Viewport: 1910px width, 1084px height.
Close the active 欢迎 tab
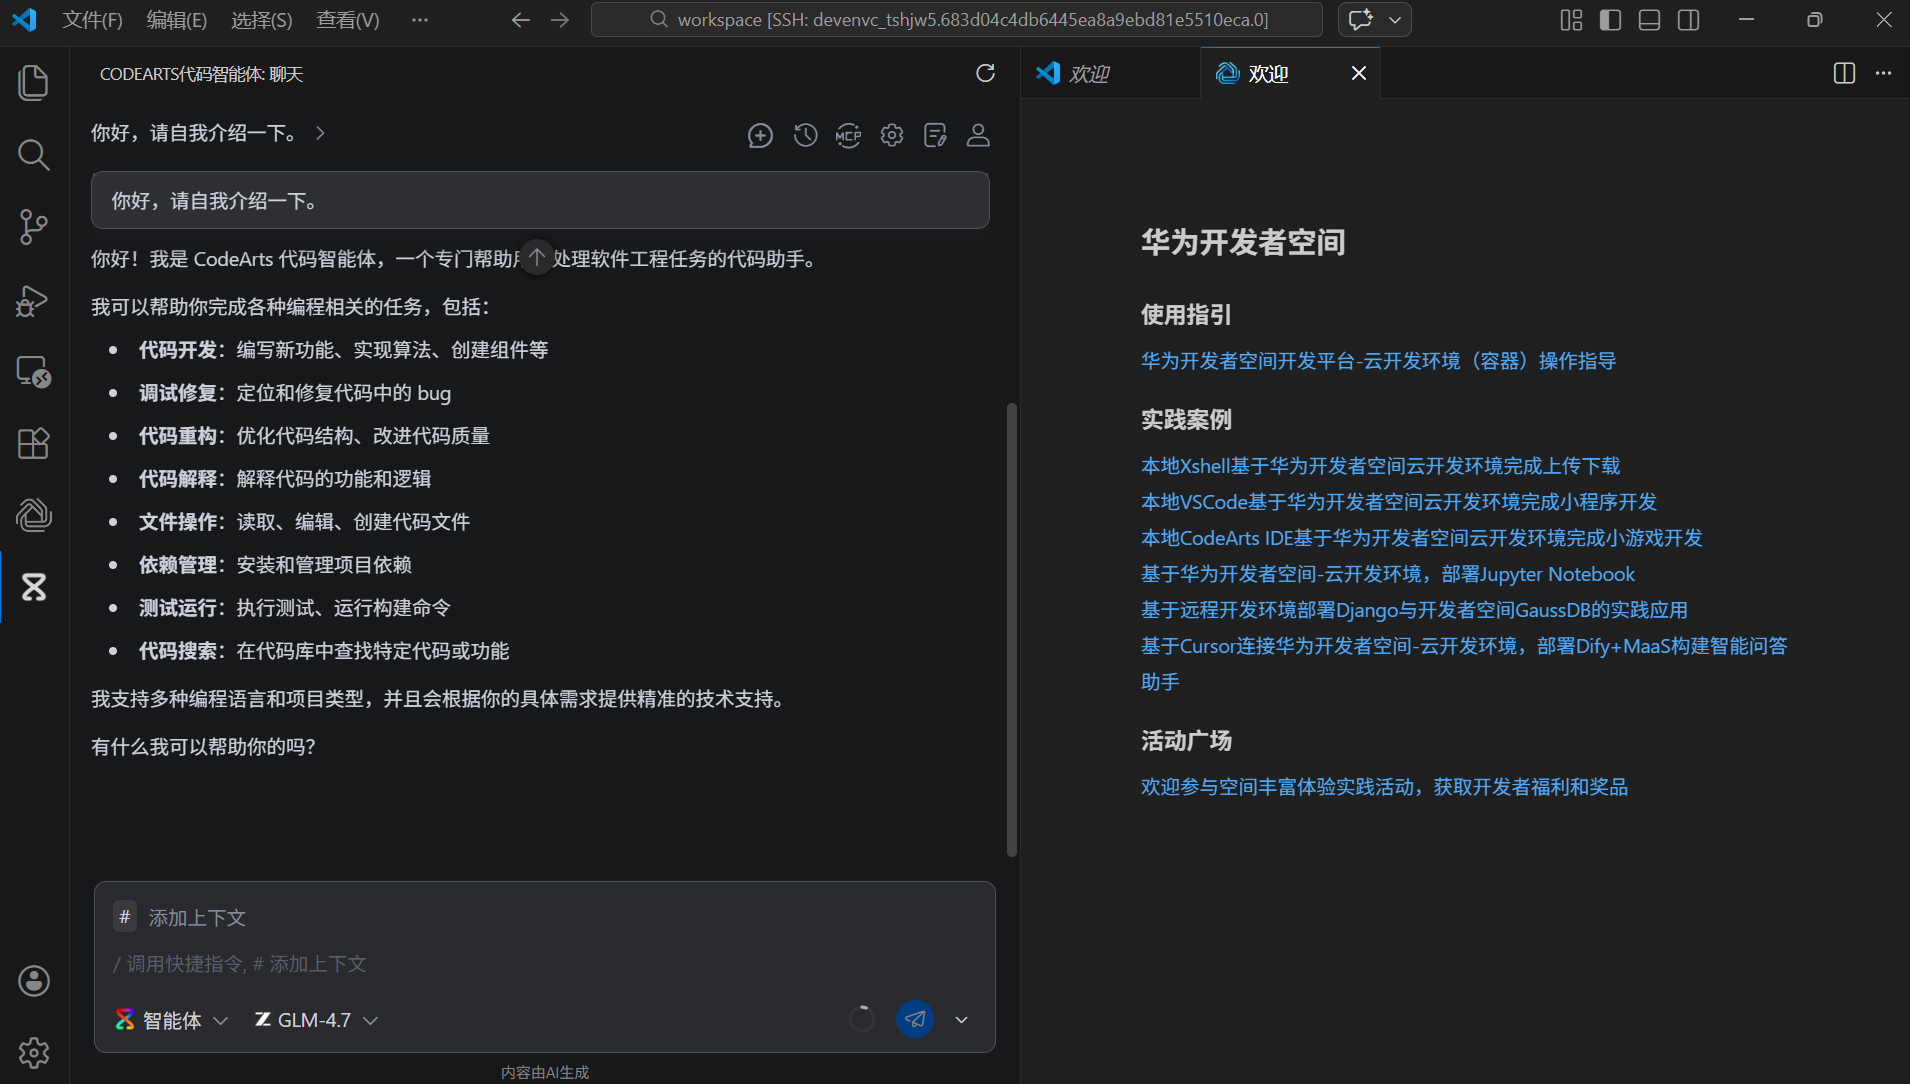point(1358,73)
